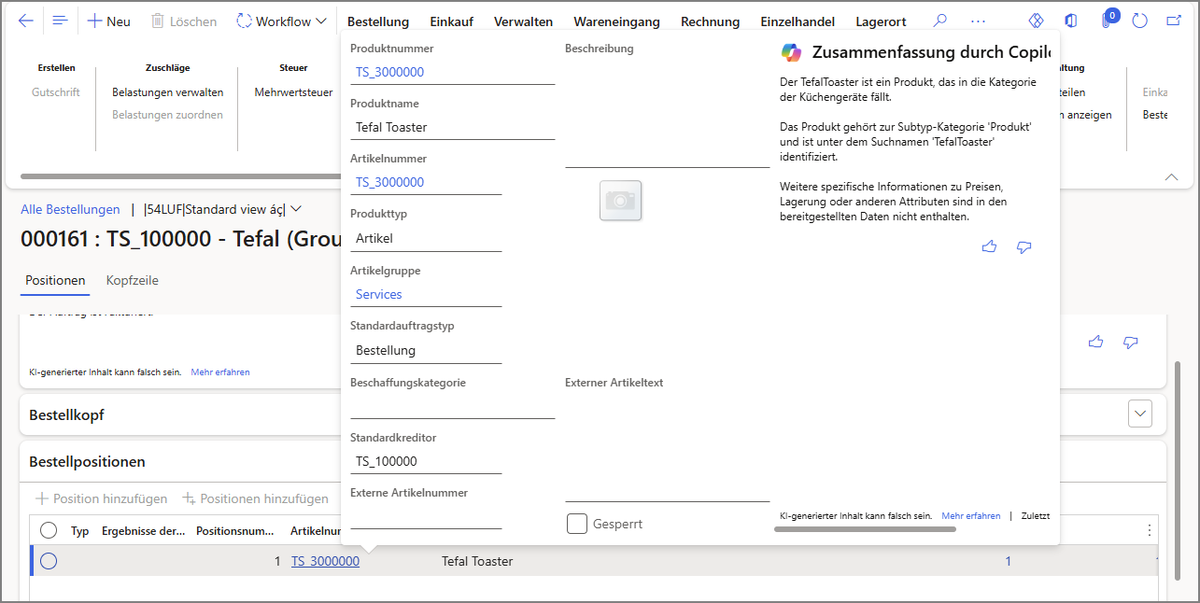Click Positionen hinzufügen
The image size is (1200, 603).
(x=255, y=498)
